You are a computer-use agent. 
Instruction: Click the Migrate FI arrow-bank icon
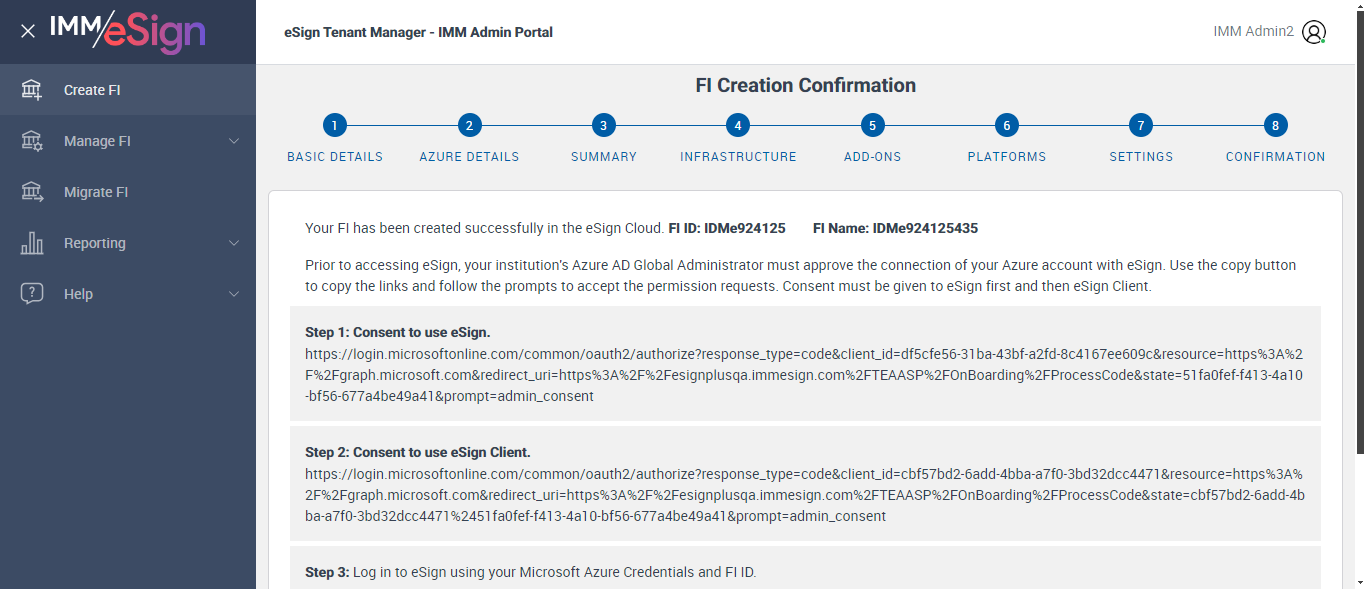32,192
